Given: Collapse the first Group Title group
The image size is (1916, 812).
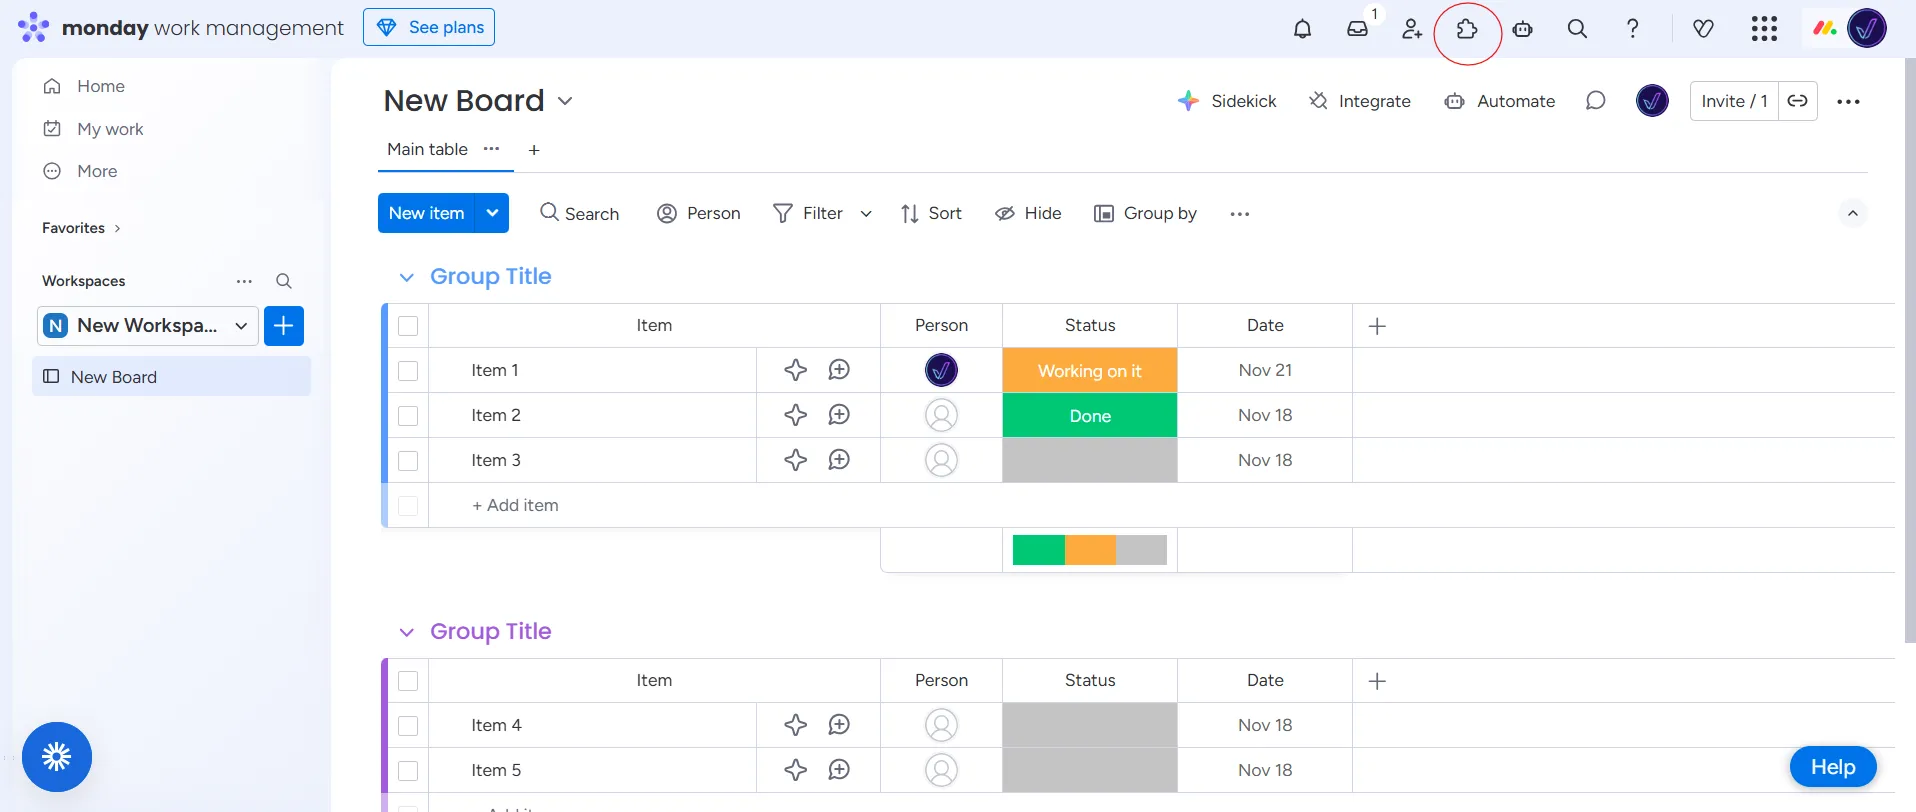Looking at the screenshot, I should coord(406,277).
